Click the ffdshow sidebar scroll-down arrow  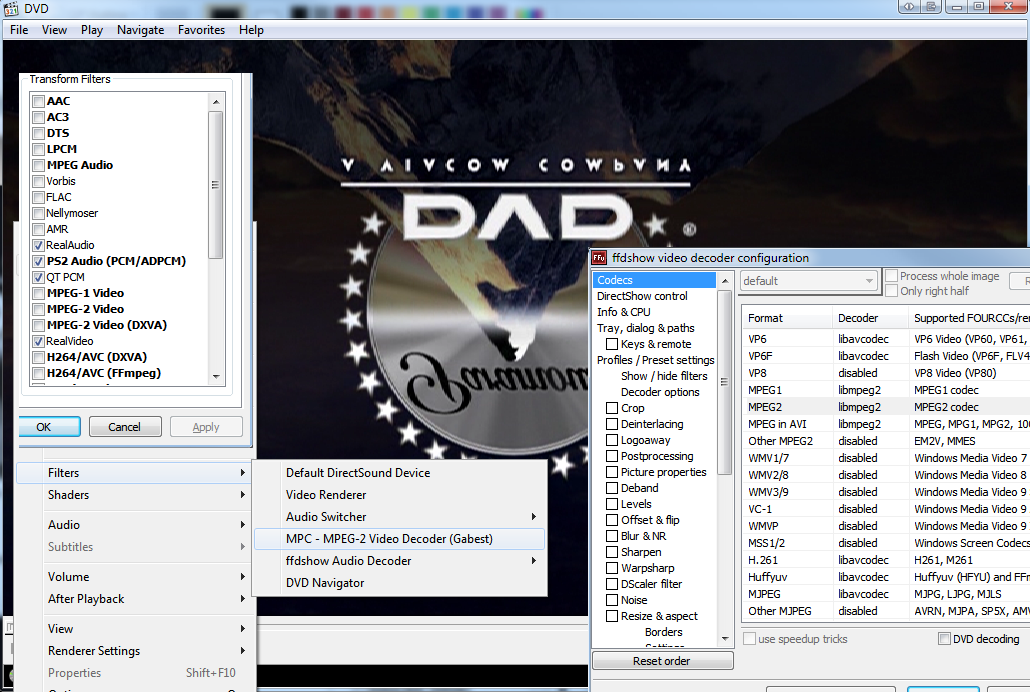(x=726, y=639)
